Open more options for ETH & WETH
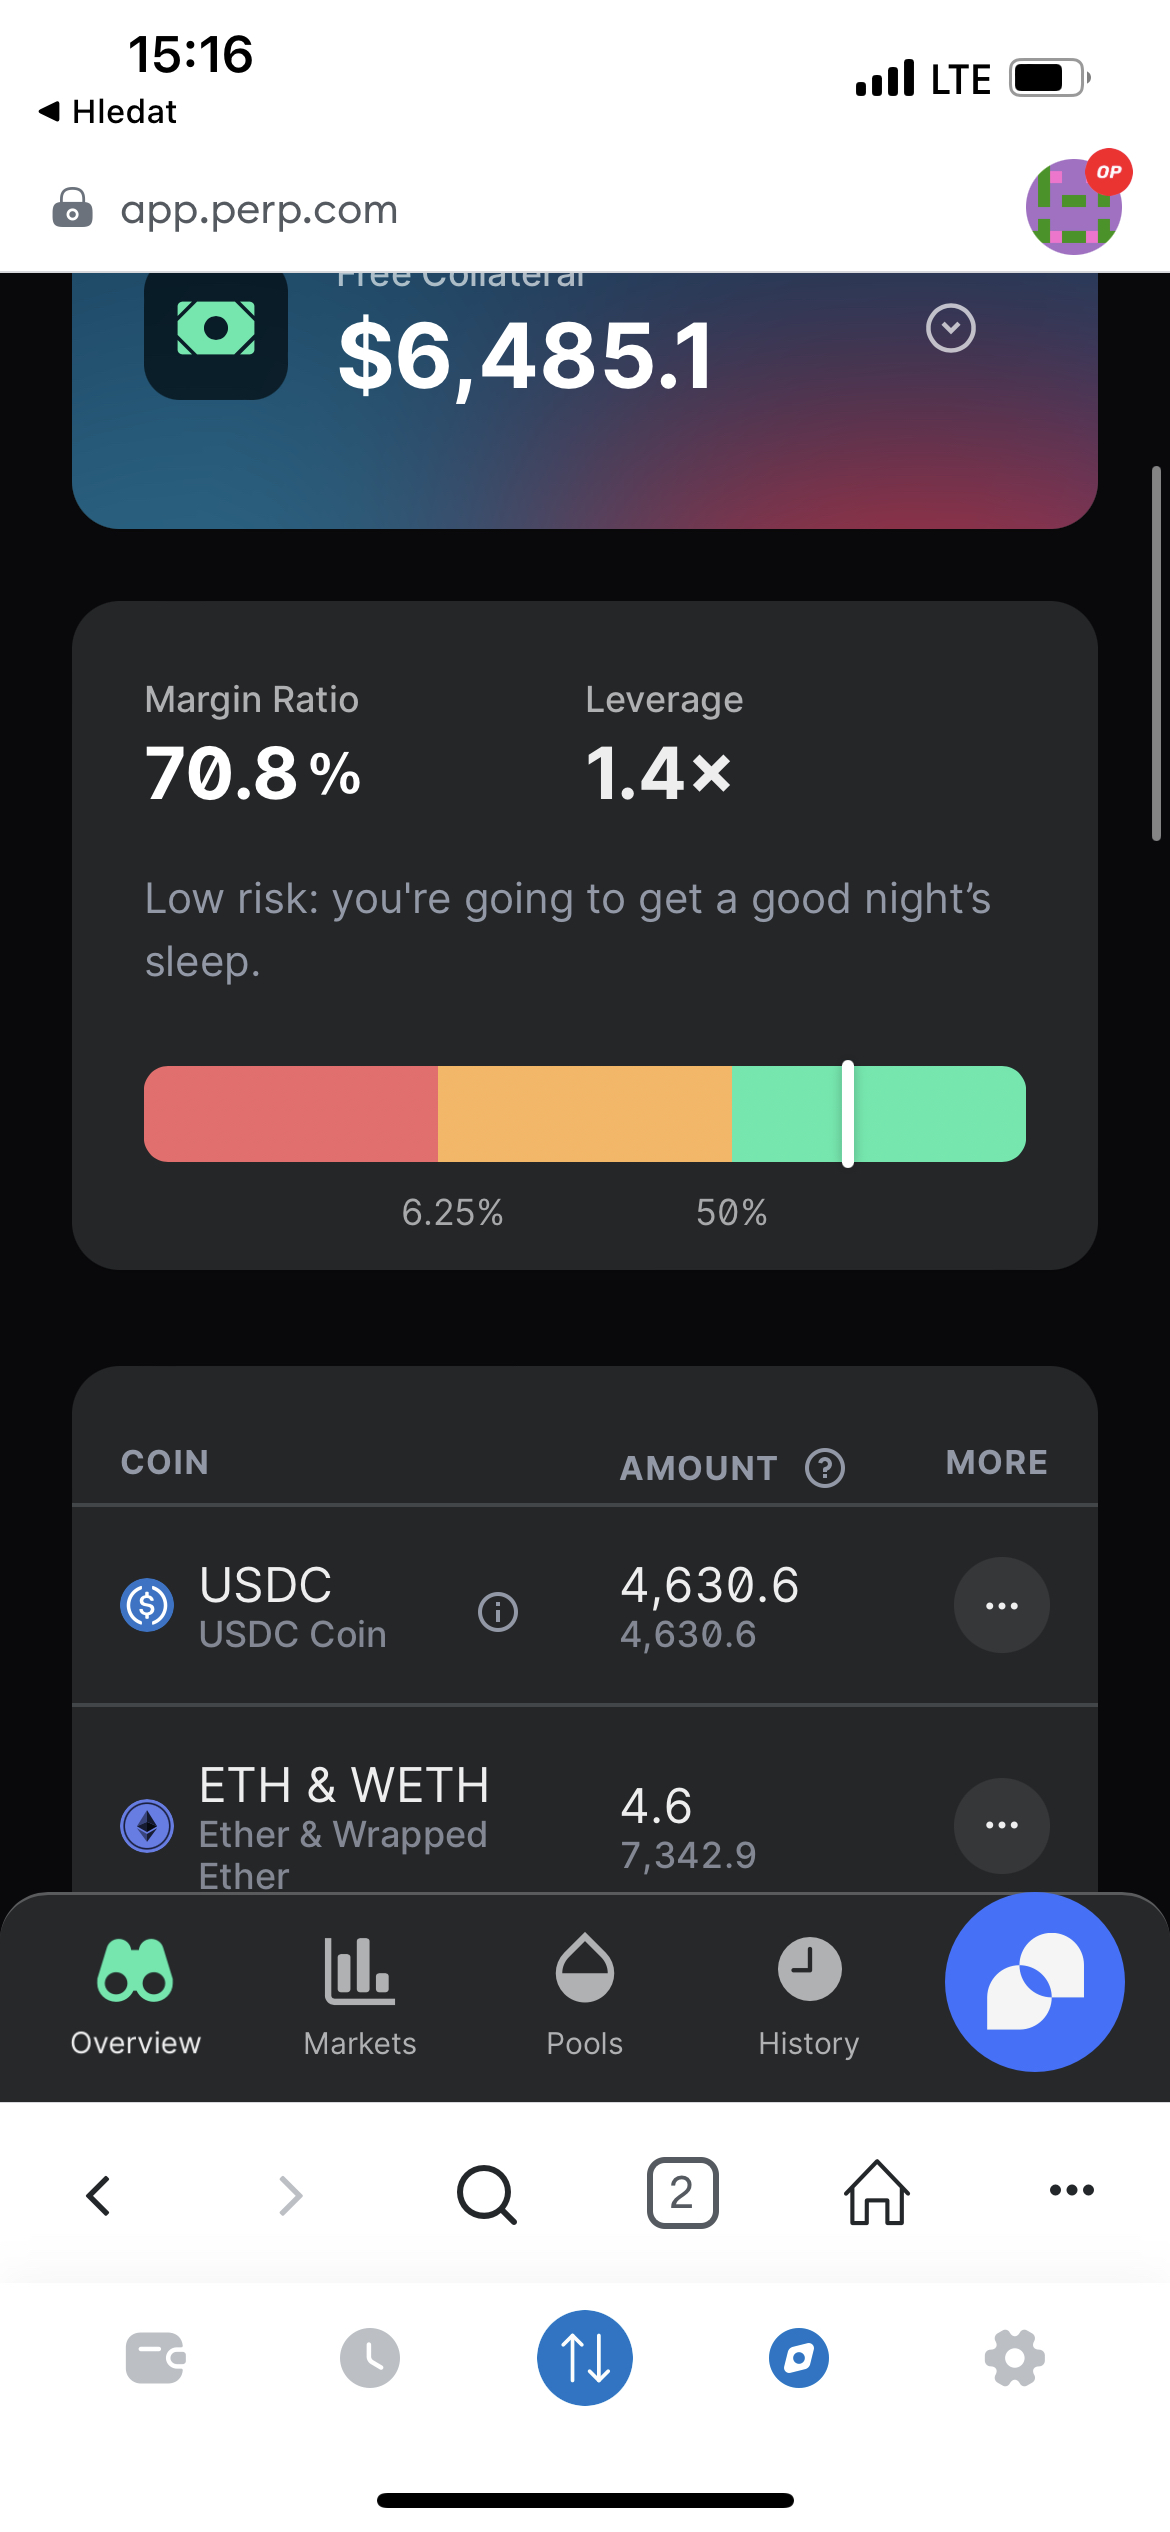Image resolution: width=1170 pixels, height=2532 pixels. 1001,1825
